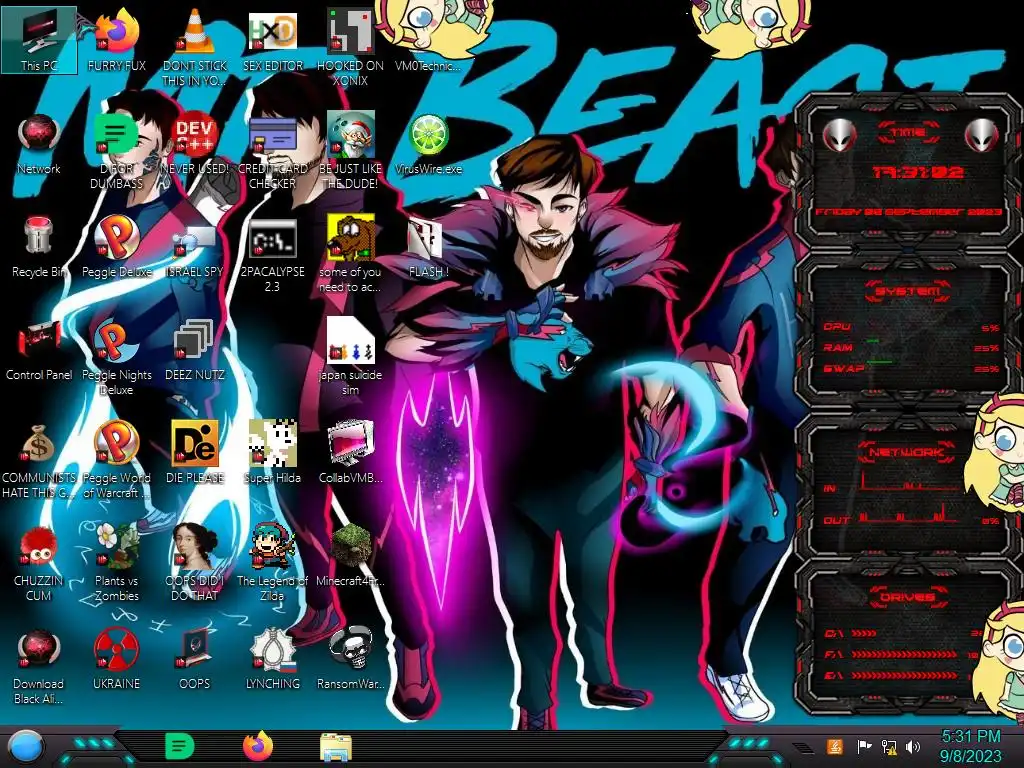This screenshot has height=768, width=1024.
Task: Select the money bag game icon
Action: tap(39, 461)
